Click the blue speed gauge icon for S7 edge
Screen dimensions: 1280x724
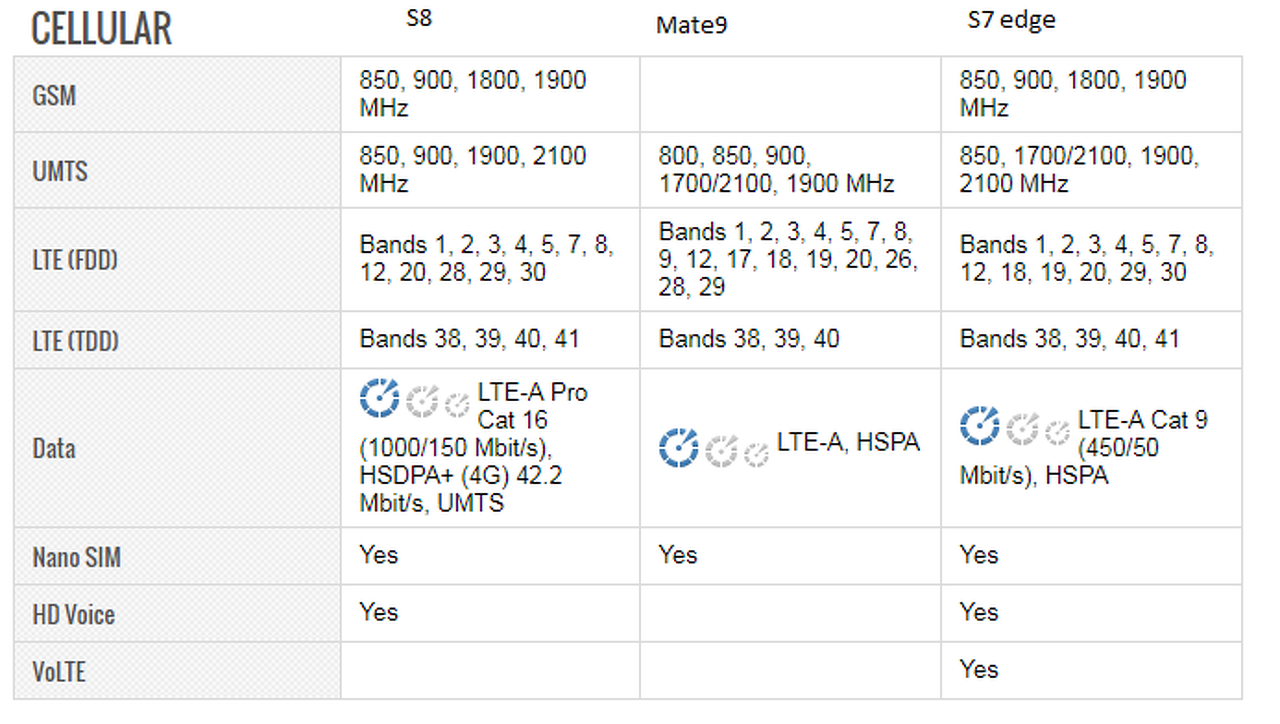(x=980, y=425)
